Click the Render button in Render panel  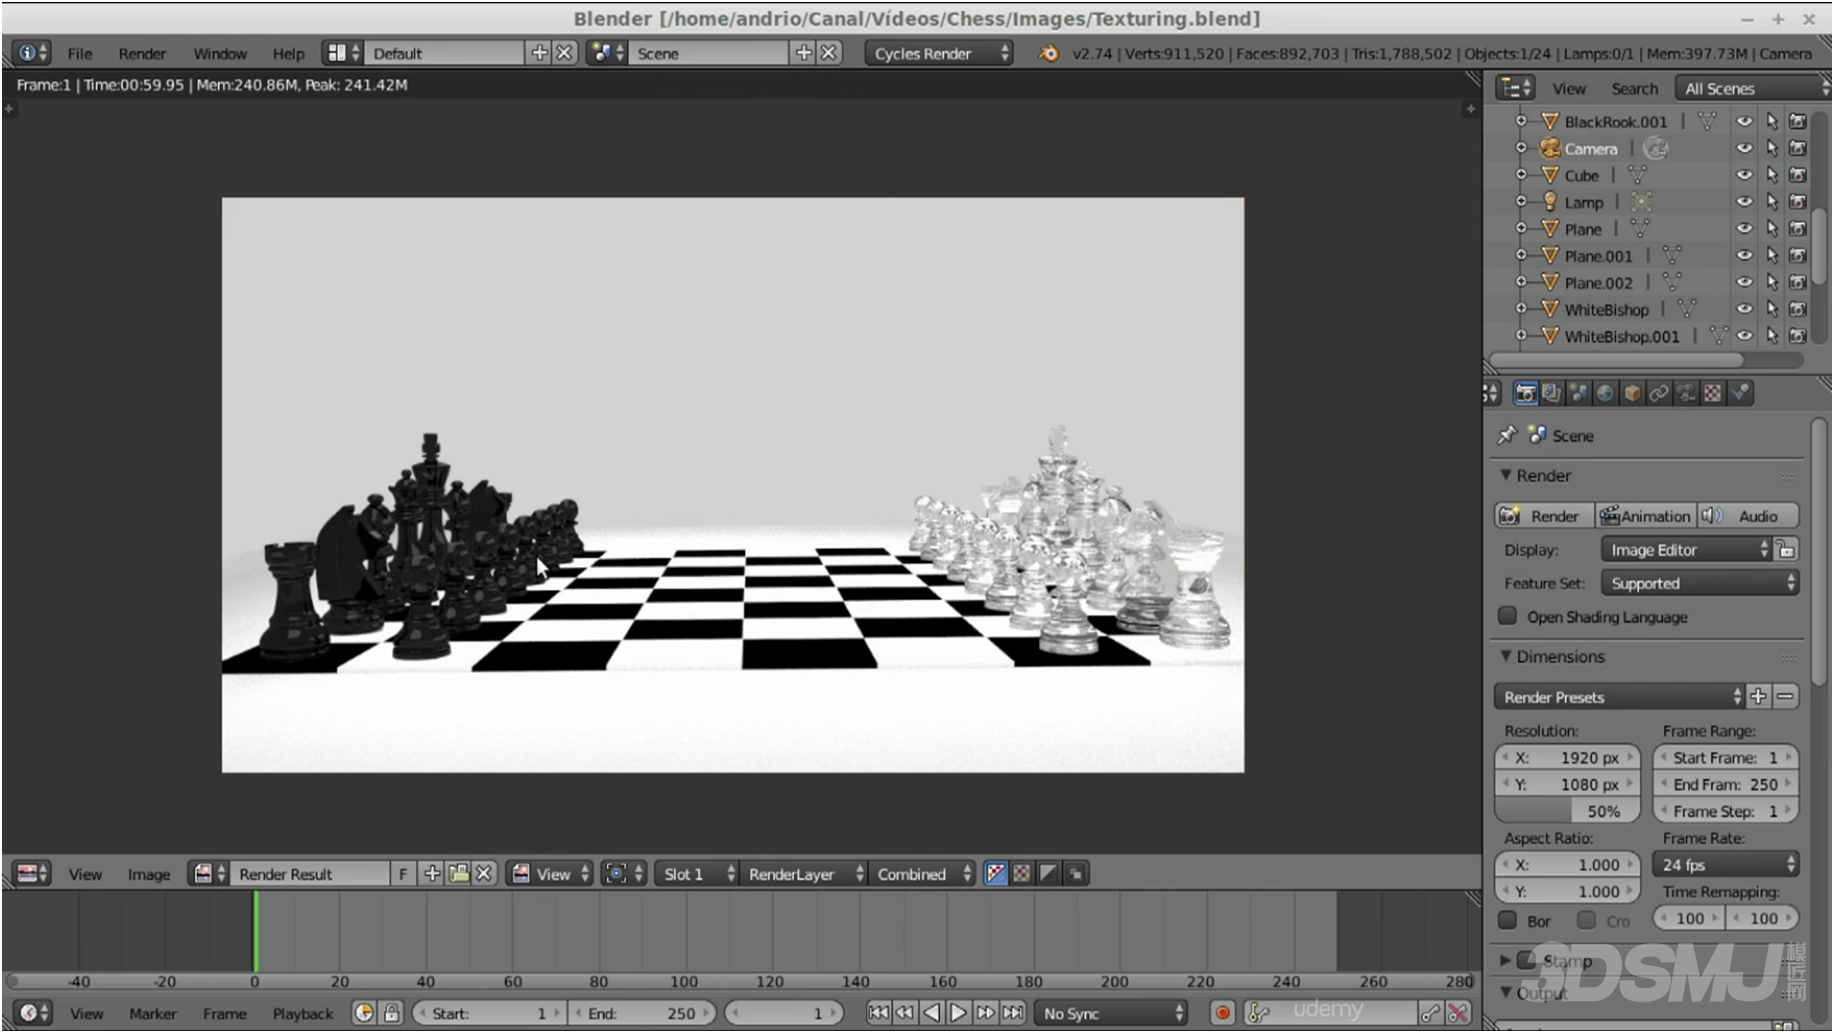(x=1544, y=515)
